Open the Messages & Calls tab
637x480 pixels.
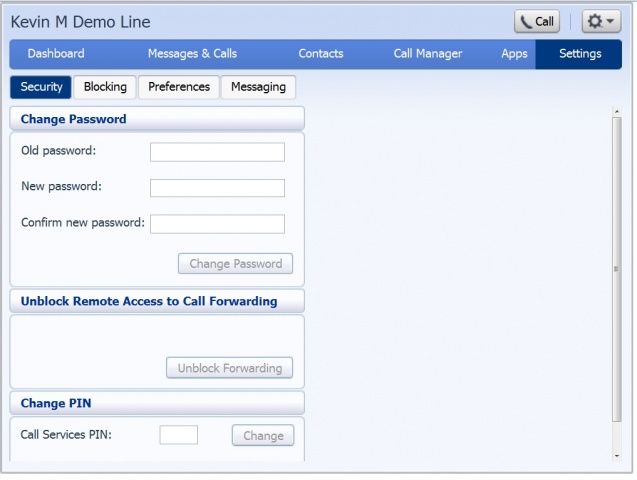pos(192,54)
